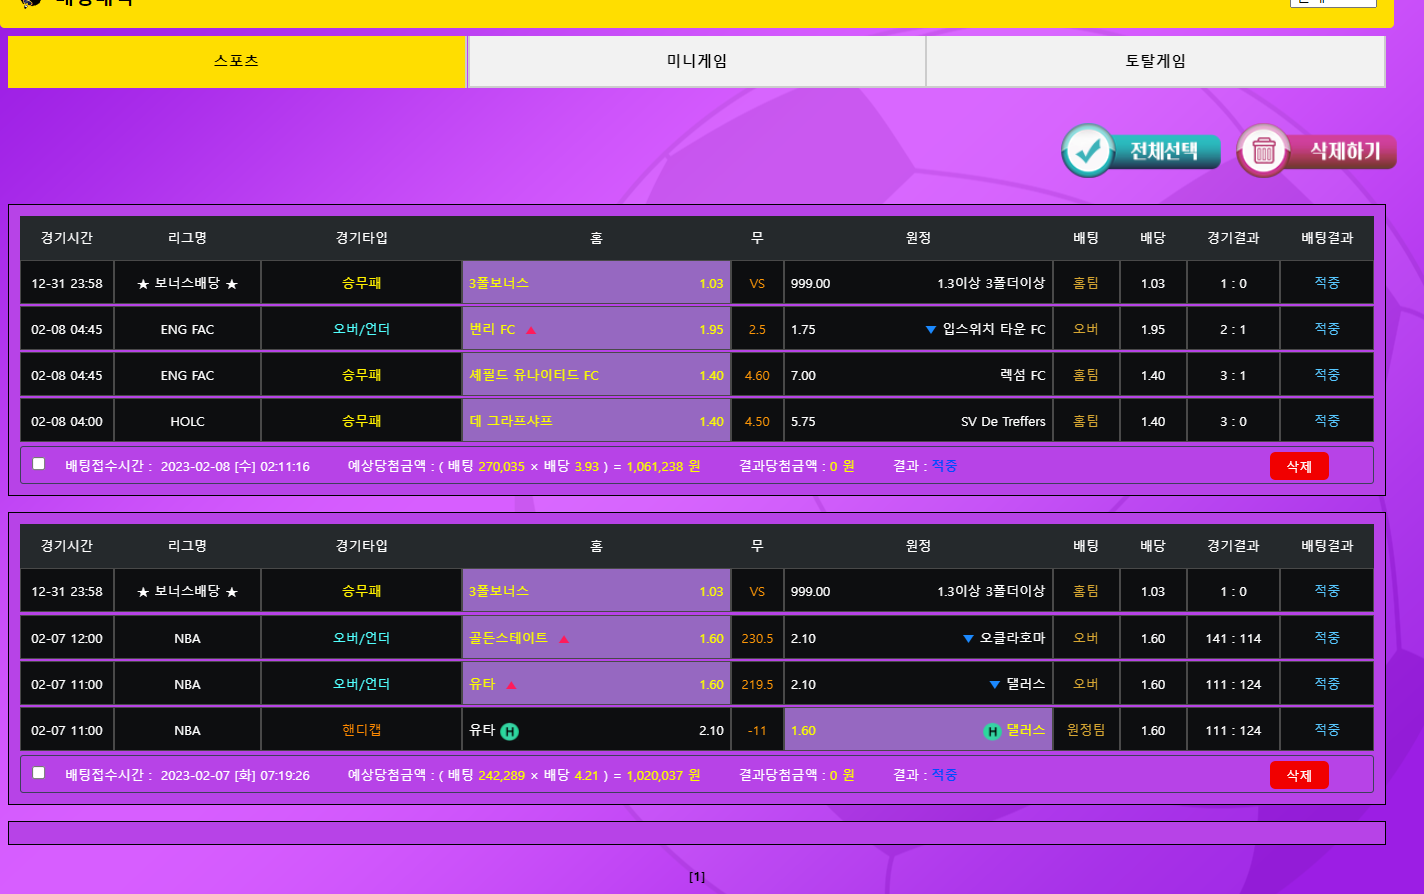This screenshot has height=894, width=1424.
Task: Click the red up arrow beside 골든스테이트
Action: pyautogui.click(x=564, y=639)
